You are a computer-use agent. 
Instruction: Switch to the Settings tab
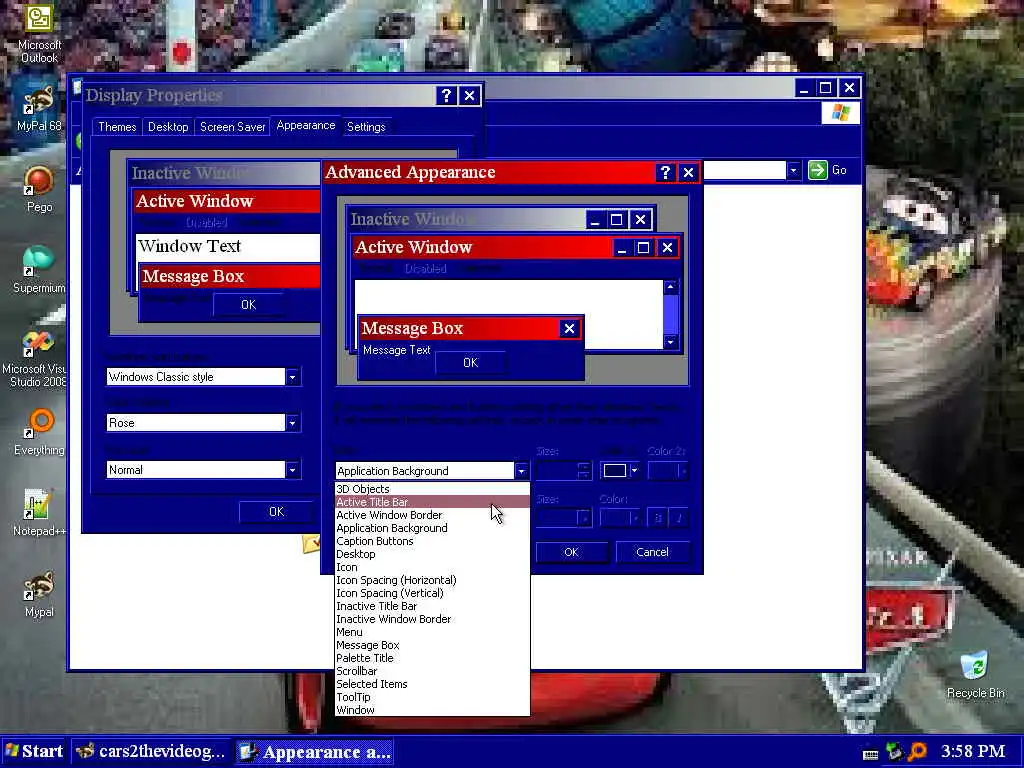366,127
